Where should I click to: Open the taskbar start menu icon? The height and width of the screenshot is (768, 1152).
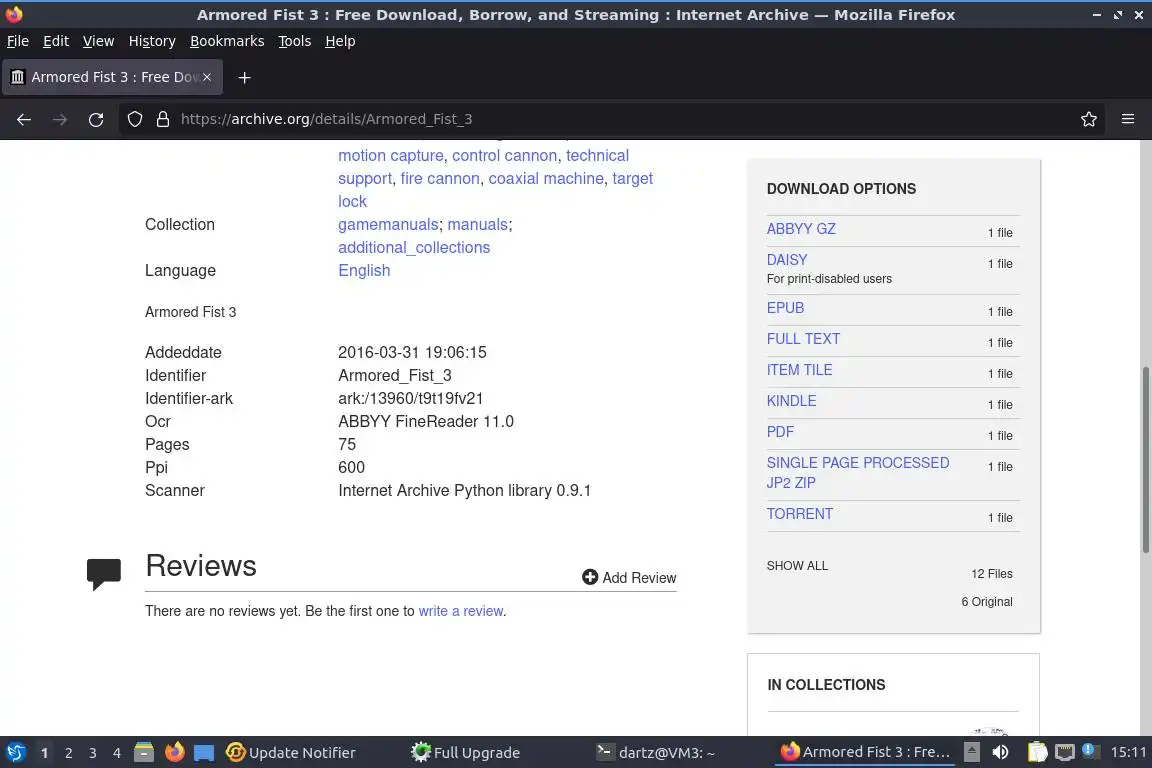15,752
